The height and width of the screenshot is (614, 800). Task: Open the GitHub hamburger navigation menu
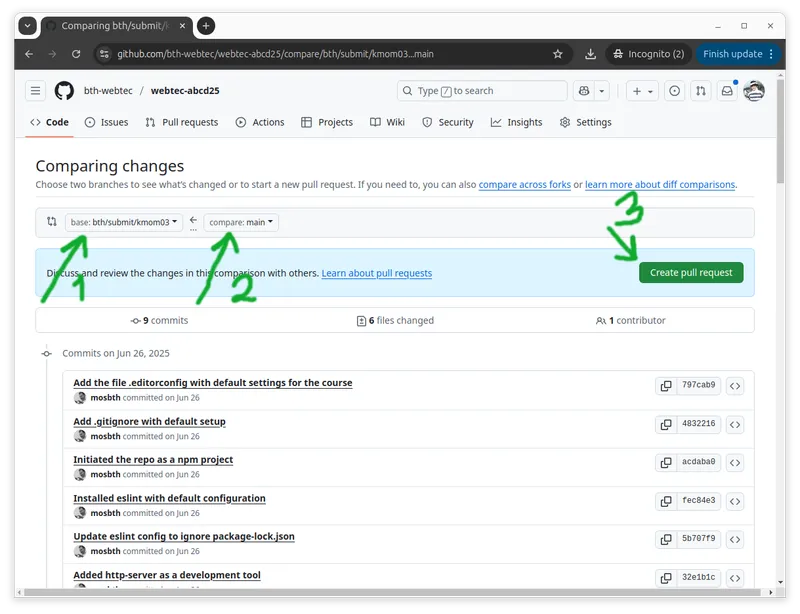[36, 91]
